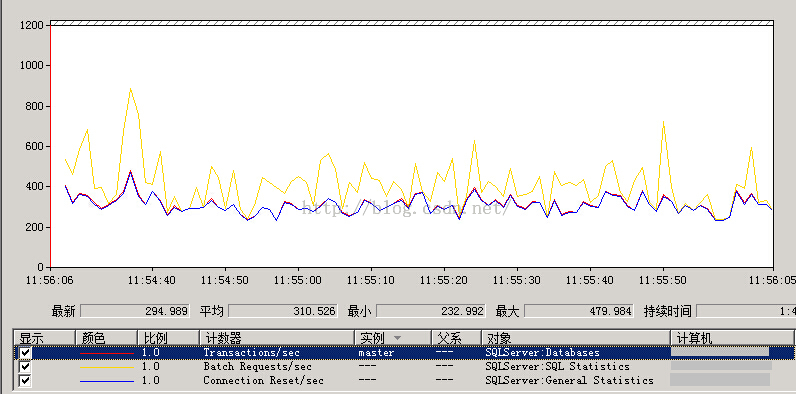The height and width of the screenshot is (394, 796).
Task: Click the 显示 column header
Action: point(45,338)
